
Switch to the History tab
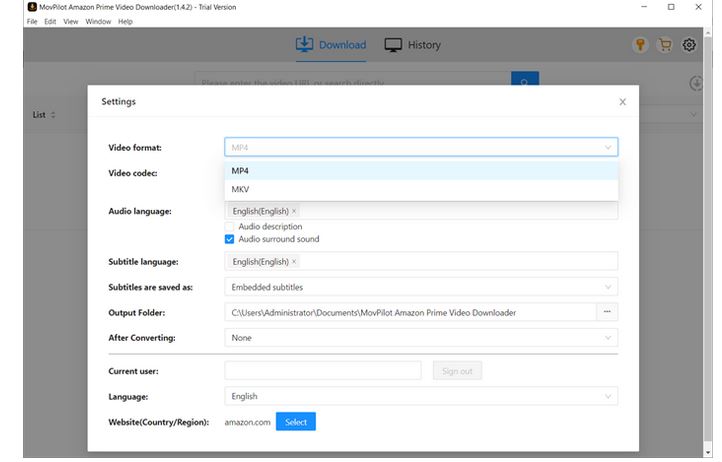pos(413,45)
